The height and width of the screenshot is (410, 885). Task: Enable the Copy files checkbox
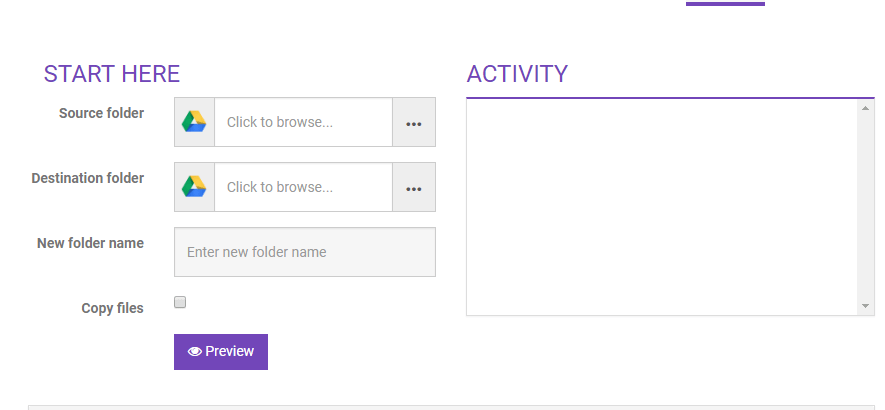click(180, 302)
